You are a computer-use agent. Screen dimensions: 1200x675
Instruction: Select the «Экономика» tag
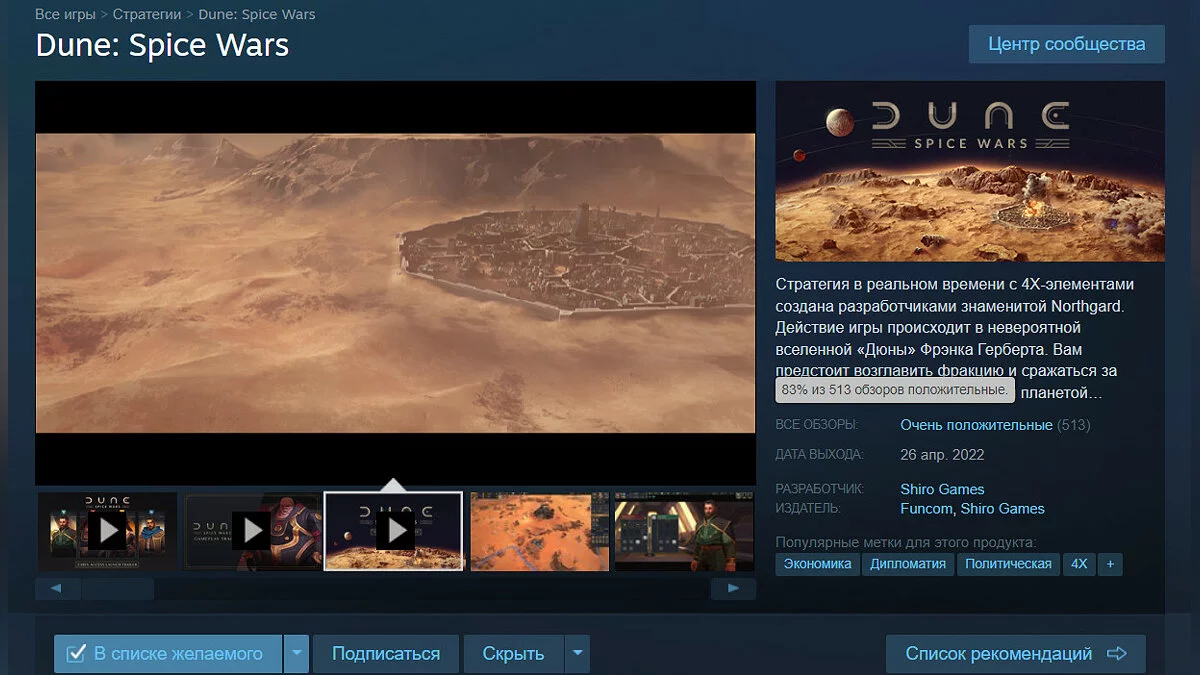tap(818, 564)
